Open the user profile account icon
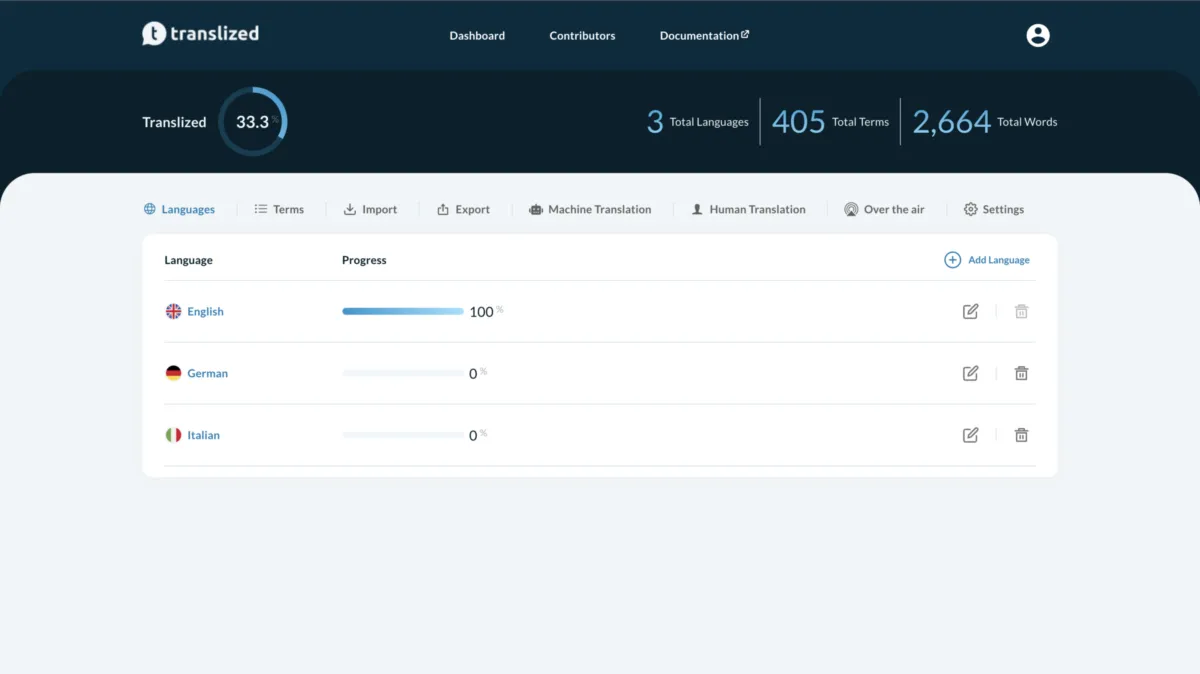 point(1038,35)
